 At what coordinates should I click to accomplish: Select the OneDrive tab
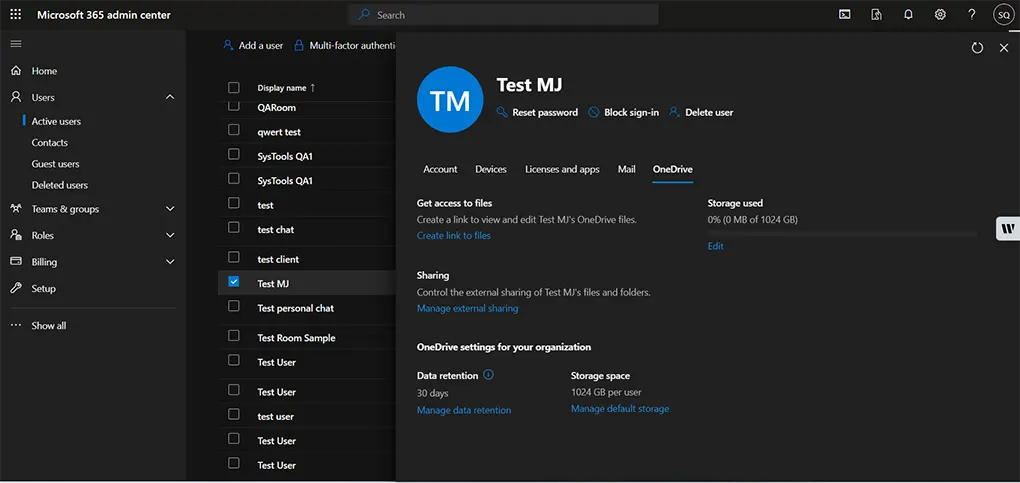(x=673, y=169)
